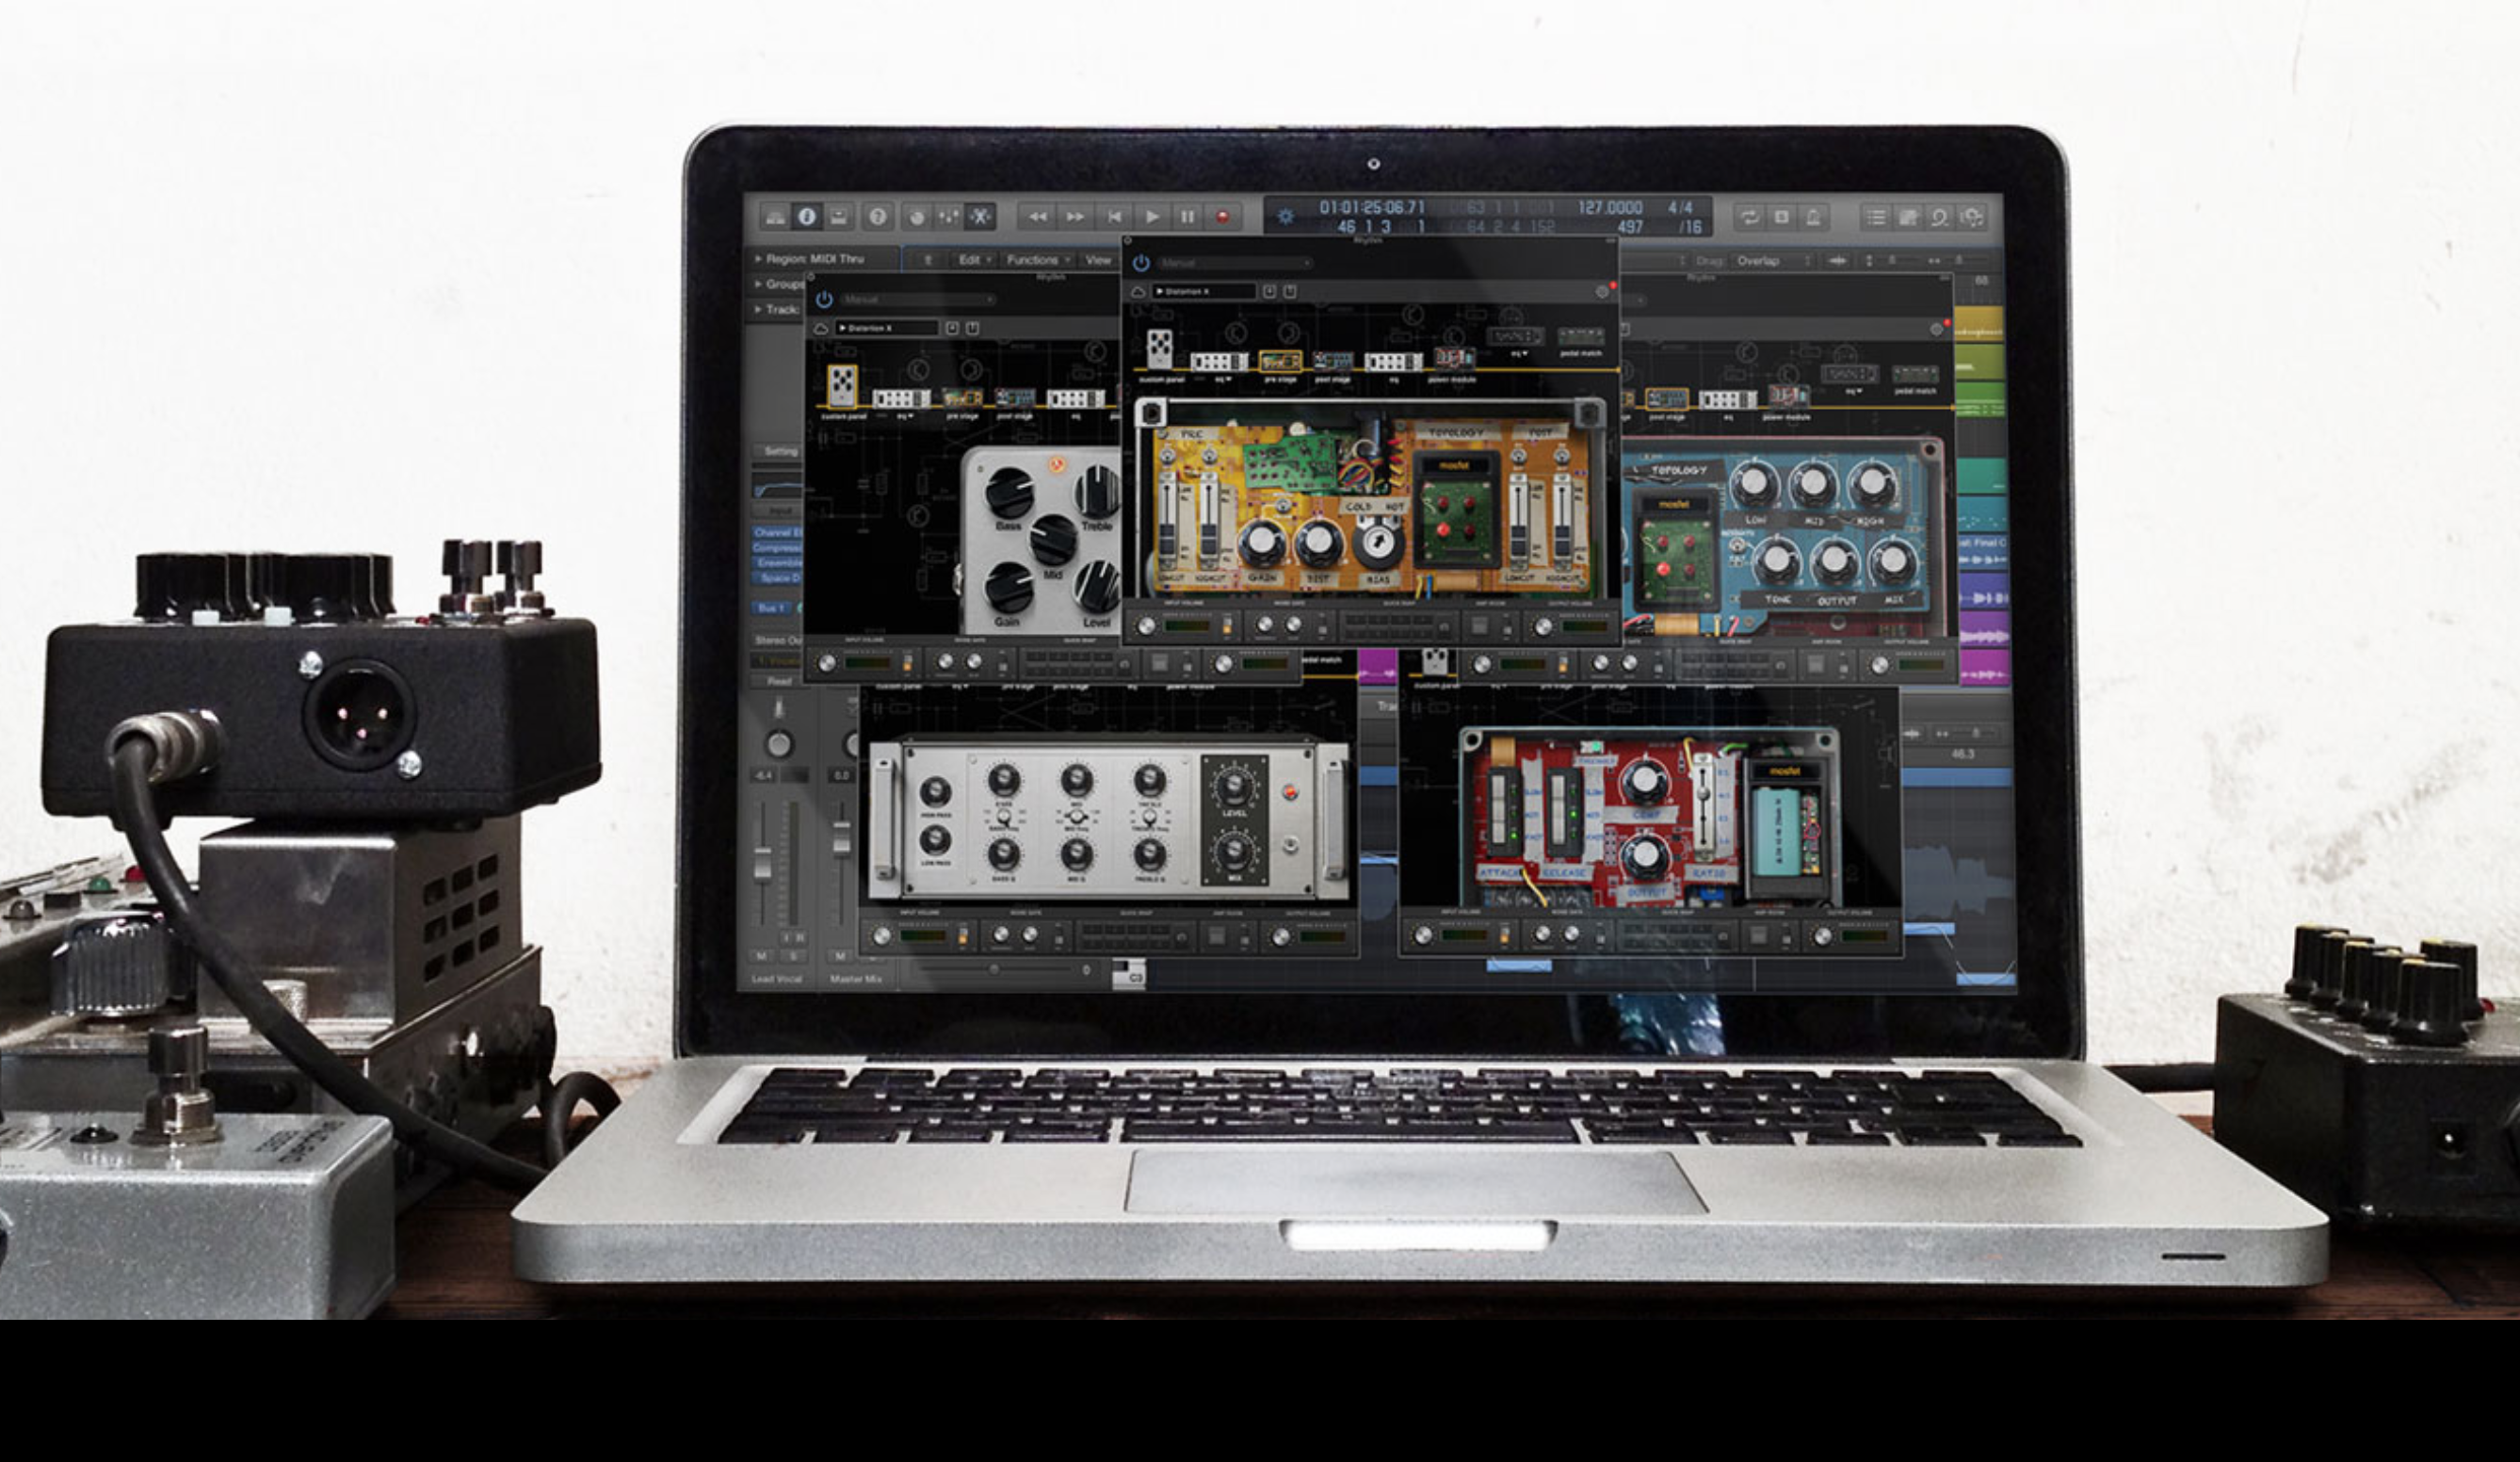
Task: Toggle power button of the white pedal plugin window
Action: coord(824,300)
